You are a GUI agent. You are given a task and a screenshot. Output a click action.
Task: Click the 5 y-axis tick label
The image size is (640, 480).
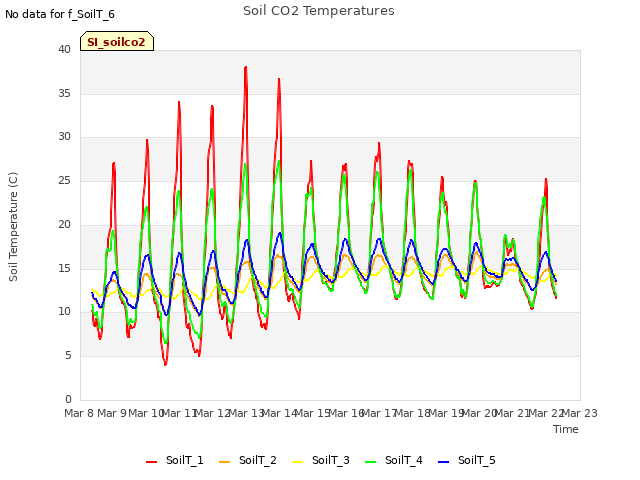[68, 356]
